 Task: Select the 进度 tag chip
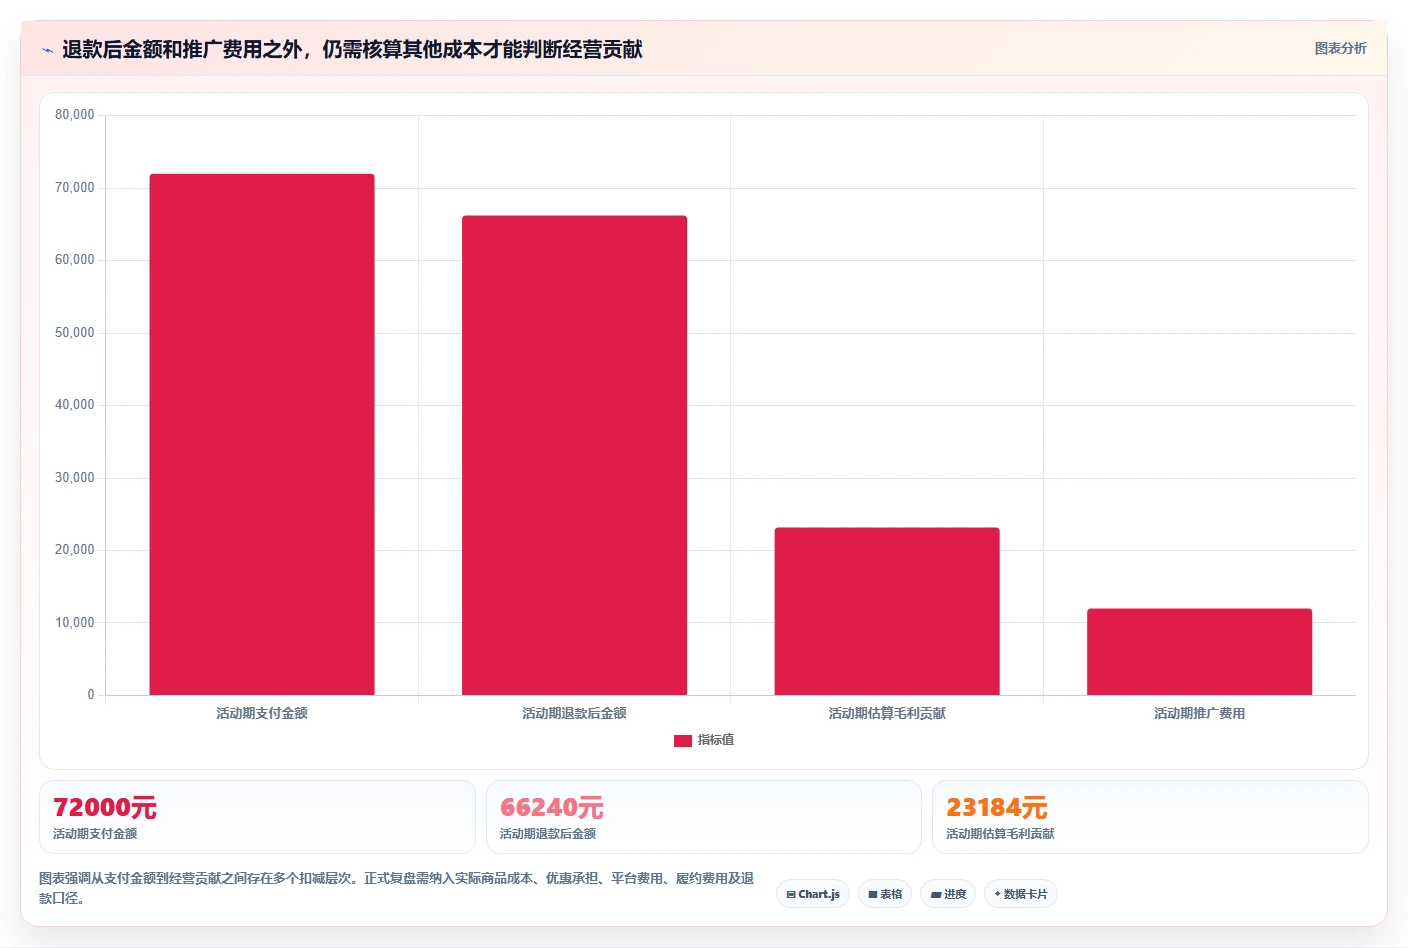(948, 894)
